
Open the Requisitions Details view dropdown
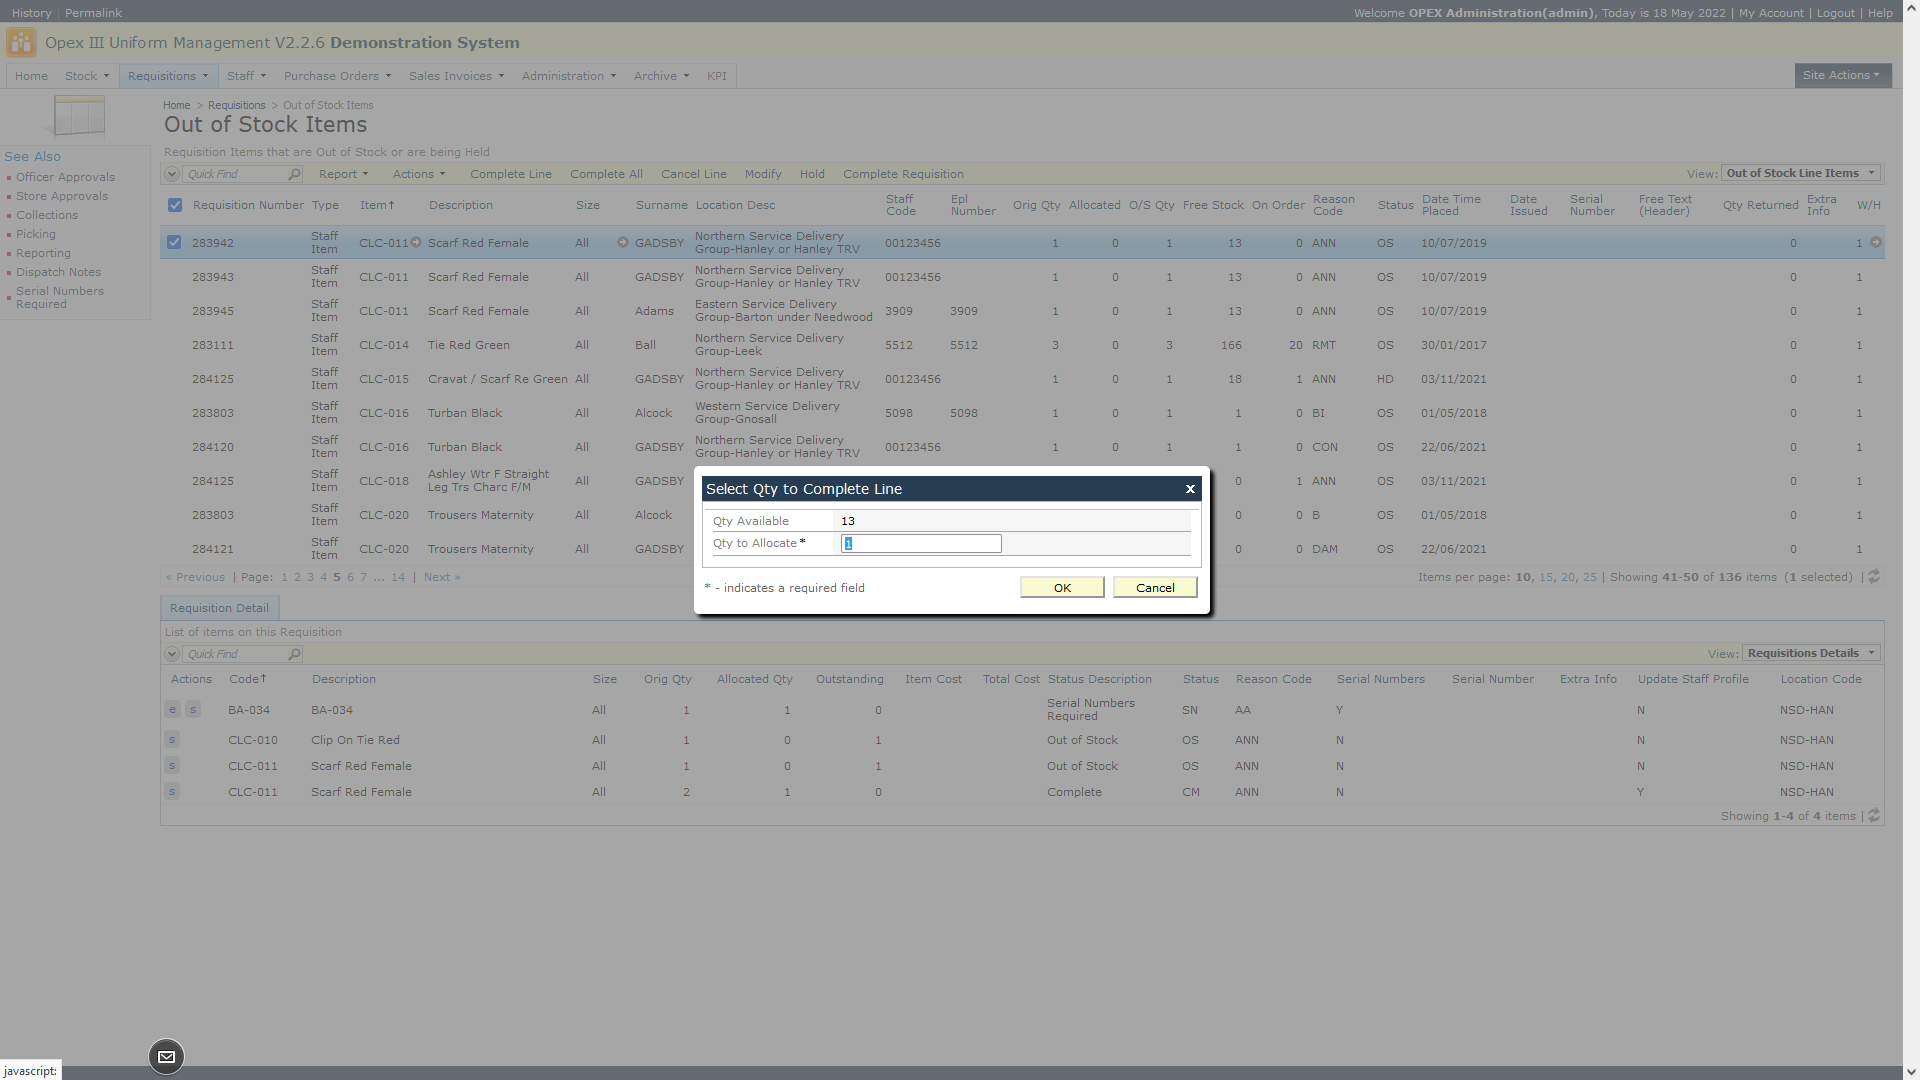1811,653
